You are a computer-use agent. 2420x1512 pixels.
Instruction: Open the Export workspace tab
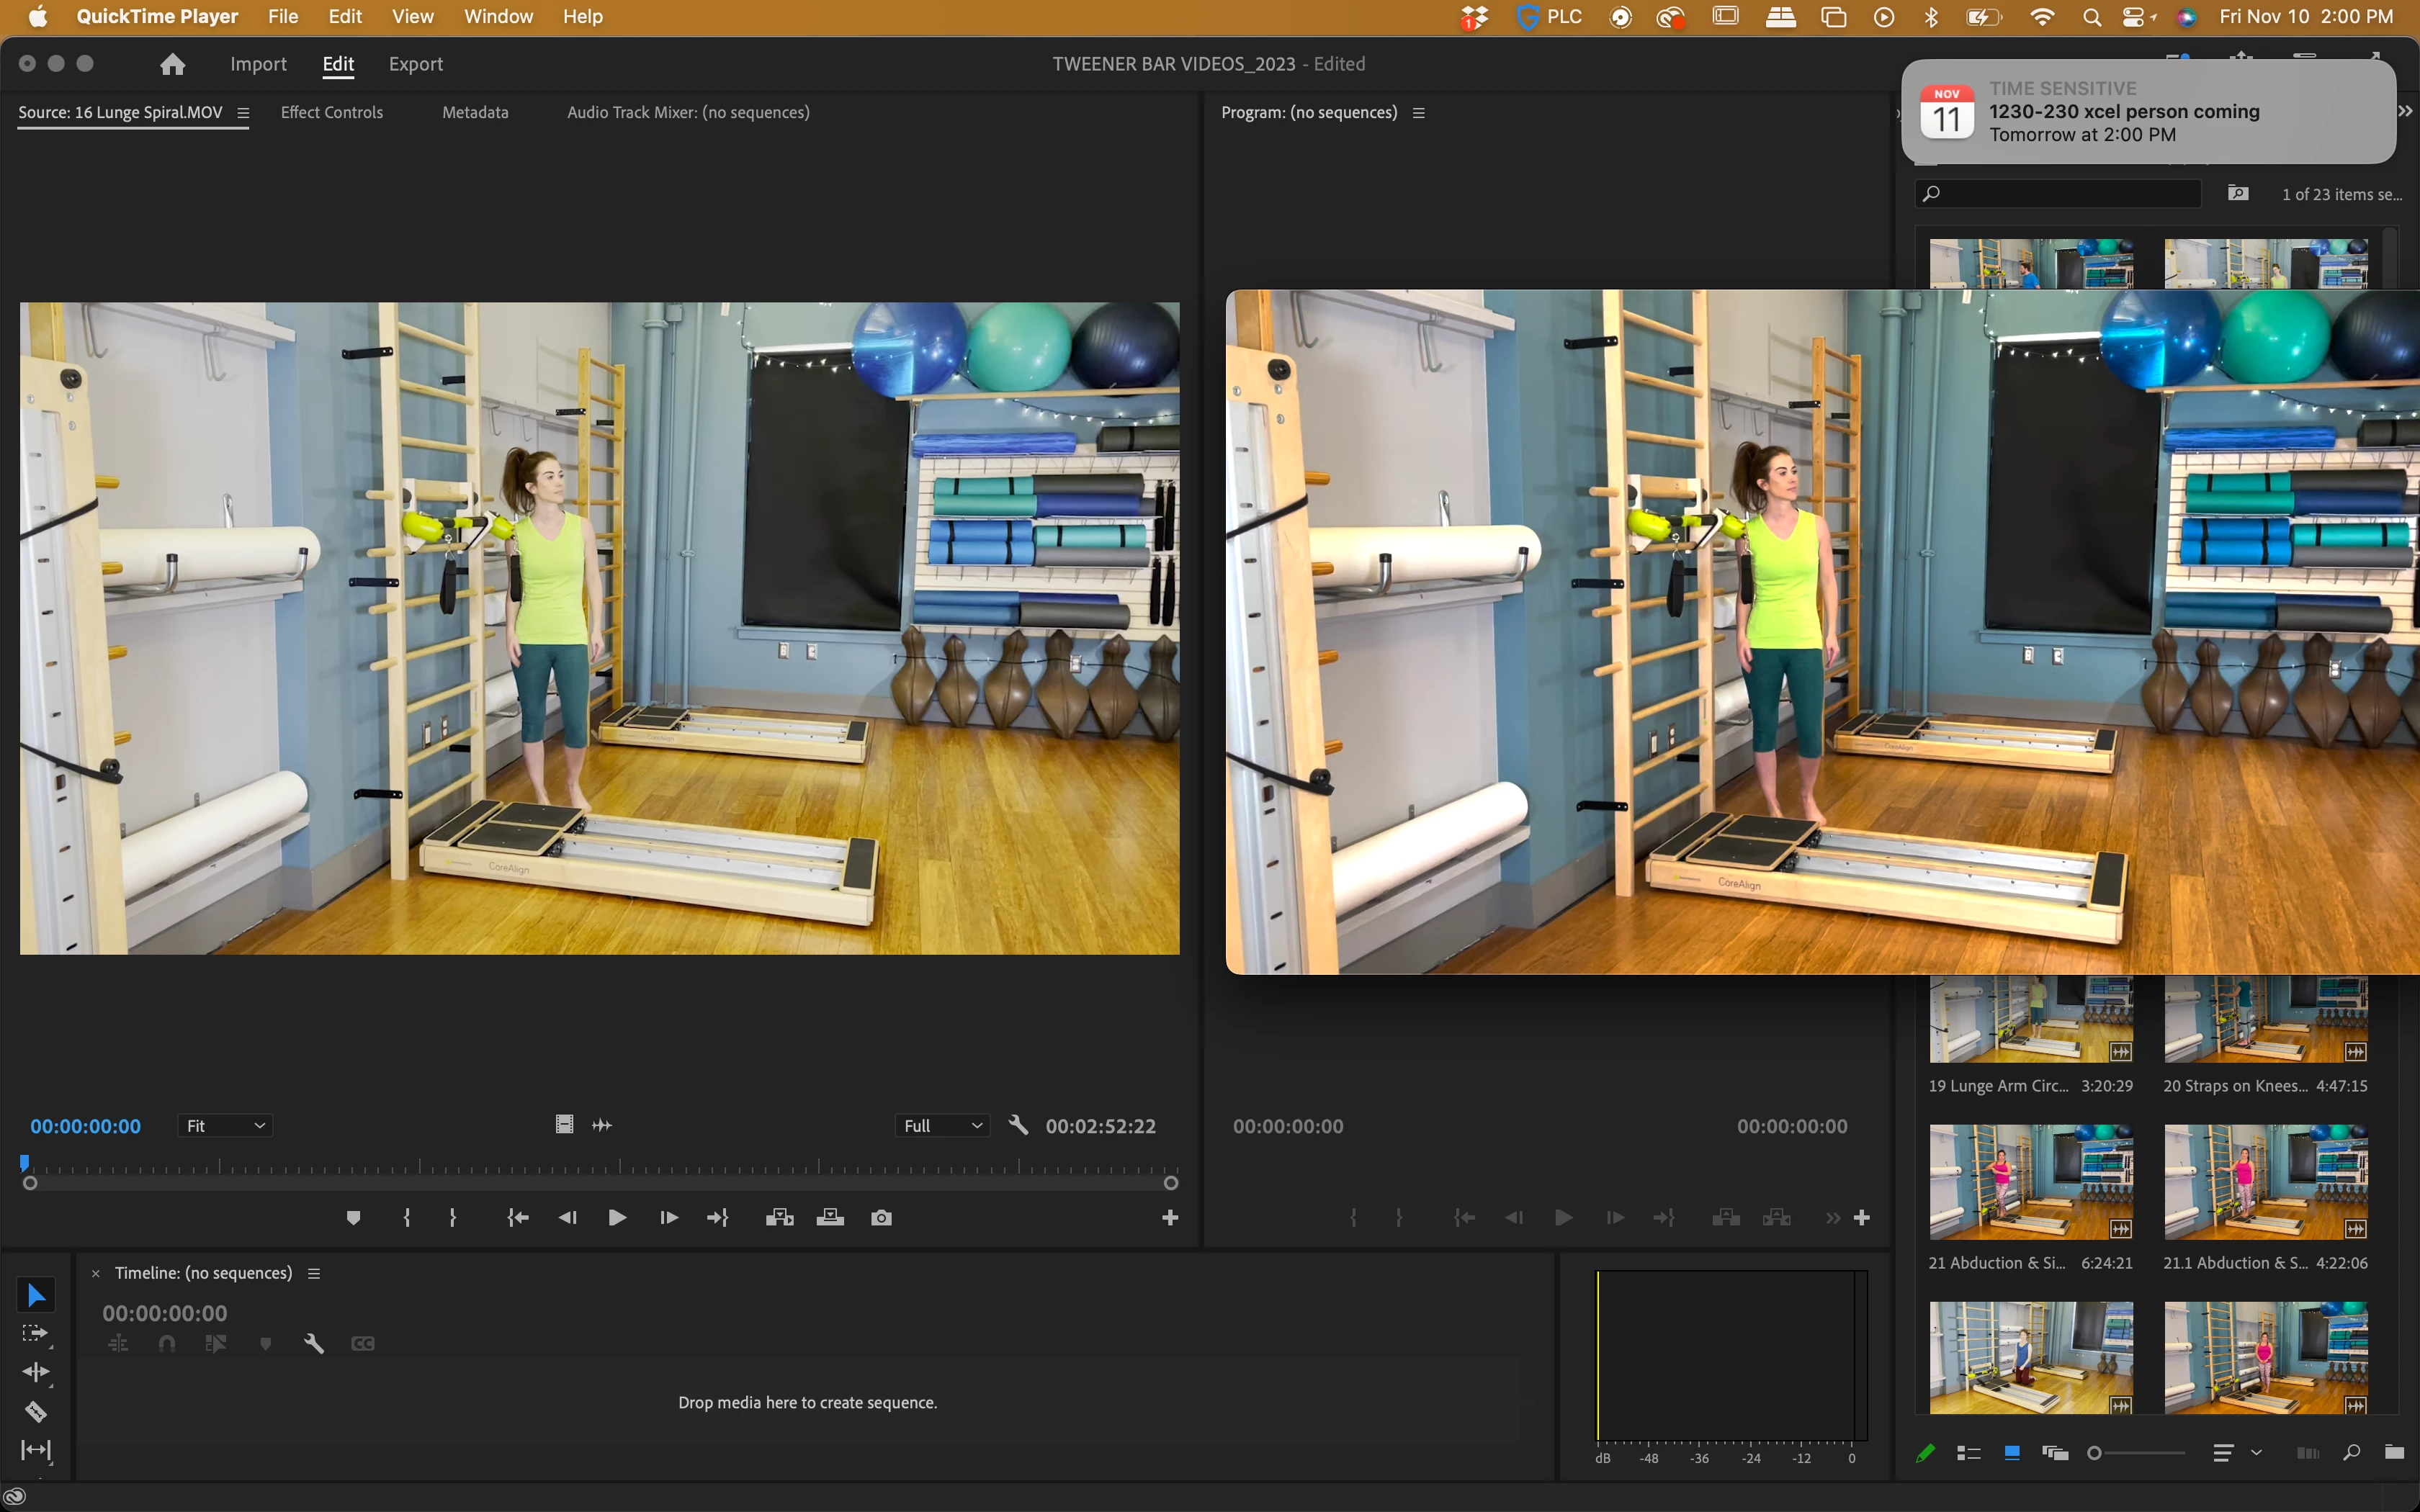pos(415,64)
